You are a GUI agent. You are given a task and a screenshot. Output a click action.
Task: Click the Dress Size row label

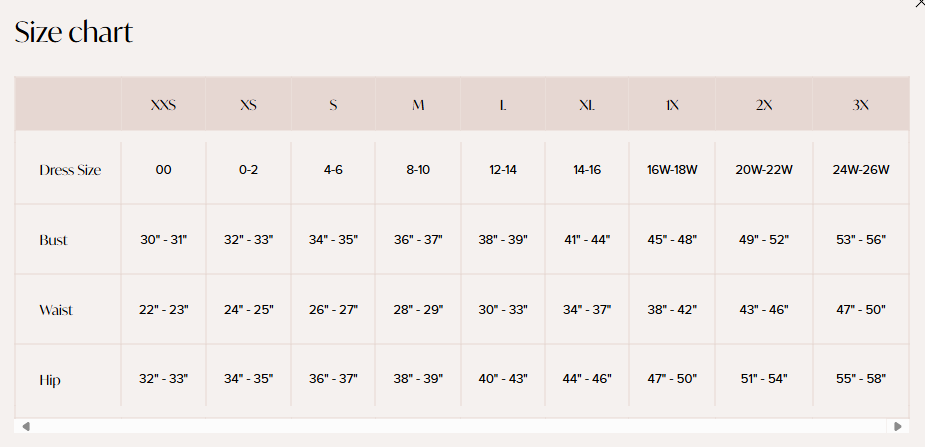(70, 170)
